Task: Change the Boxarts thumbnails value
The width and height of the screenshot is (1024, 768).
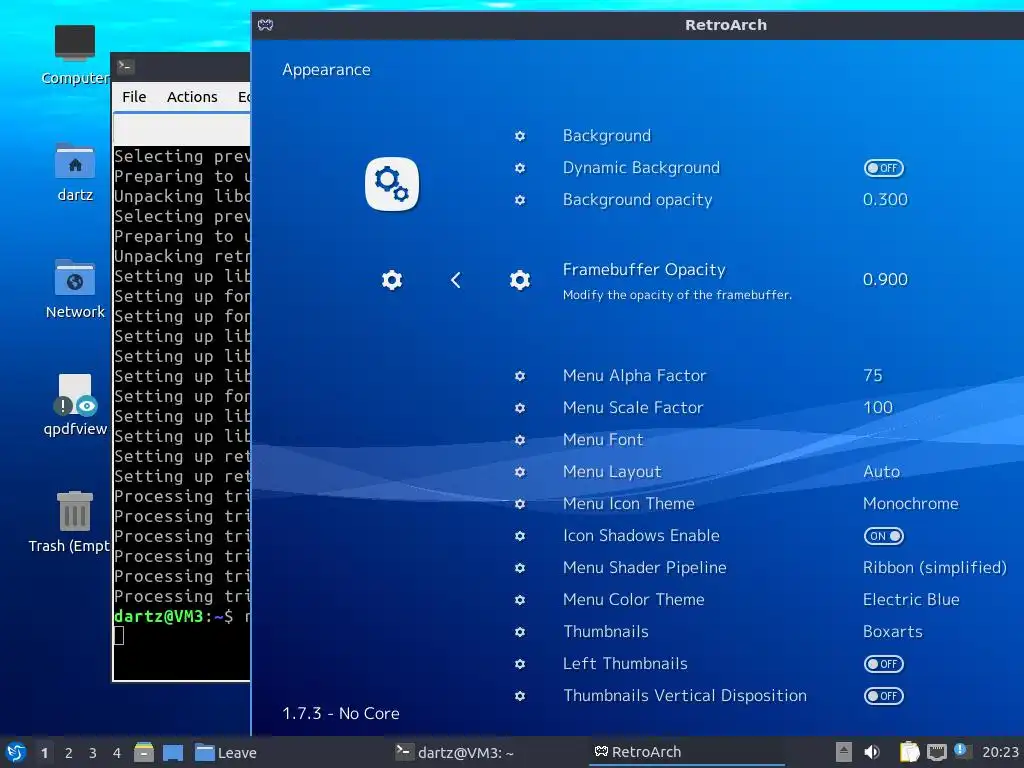Action: click(x=893, y=632)
